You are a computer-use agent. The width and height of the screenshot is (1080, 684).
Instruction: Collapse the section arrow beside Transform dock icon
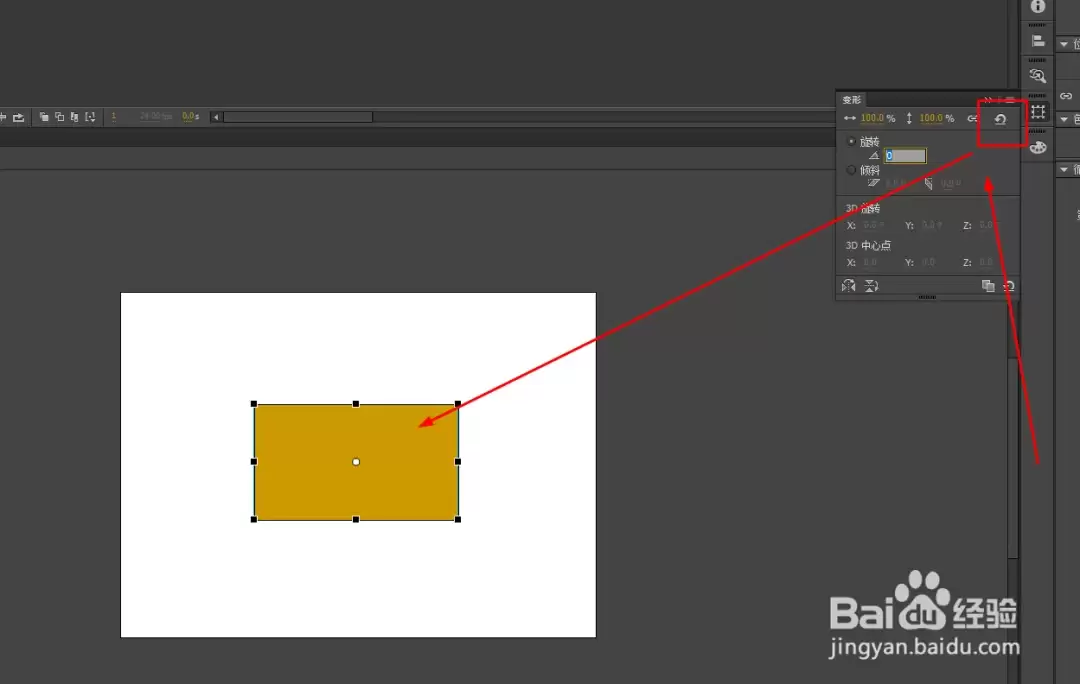coord(1064,119)
